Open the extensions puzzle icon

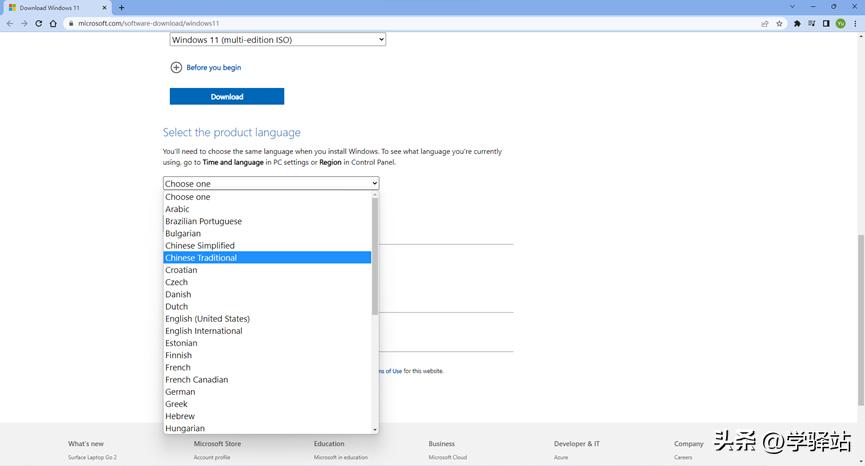point(797,24)
